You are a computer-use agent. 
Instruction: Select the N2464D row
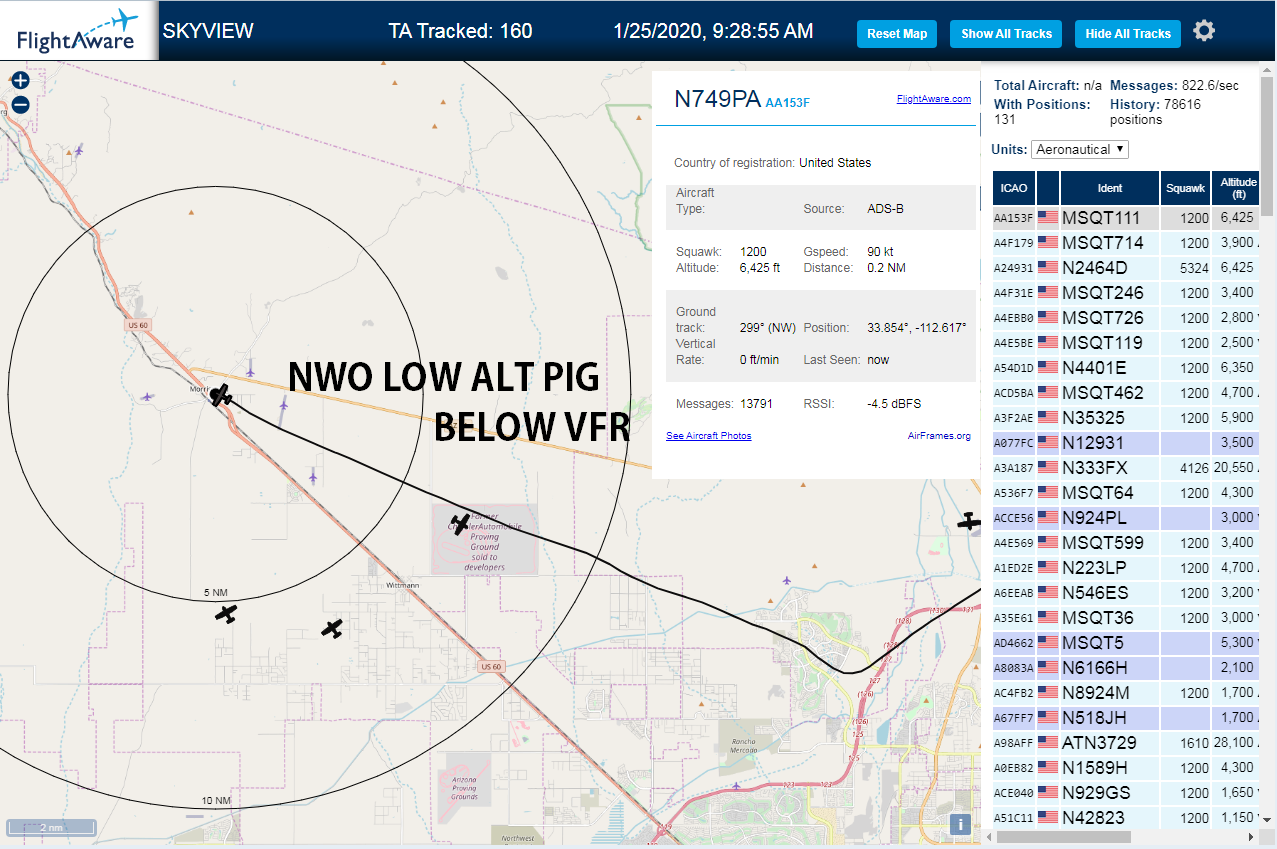pos(1128,268)
